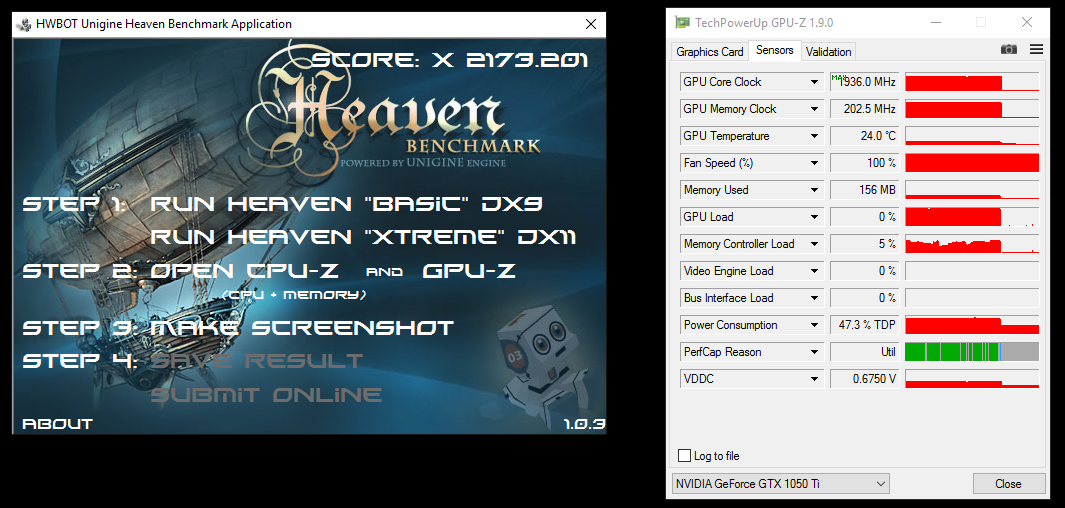Close the GPU-Z window with X
This screenshot has width=1065, height=508.
coord(1026,22)
